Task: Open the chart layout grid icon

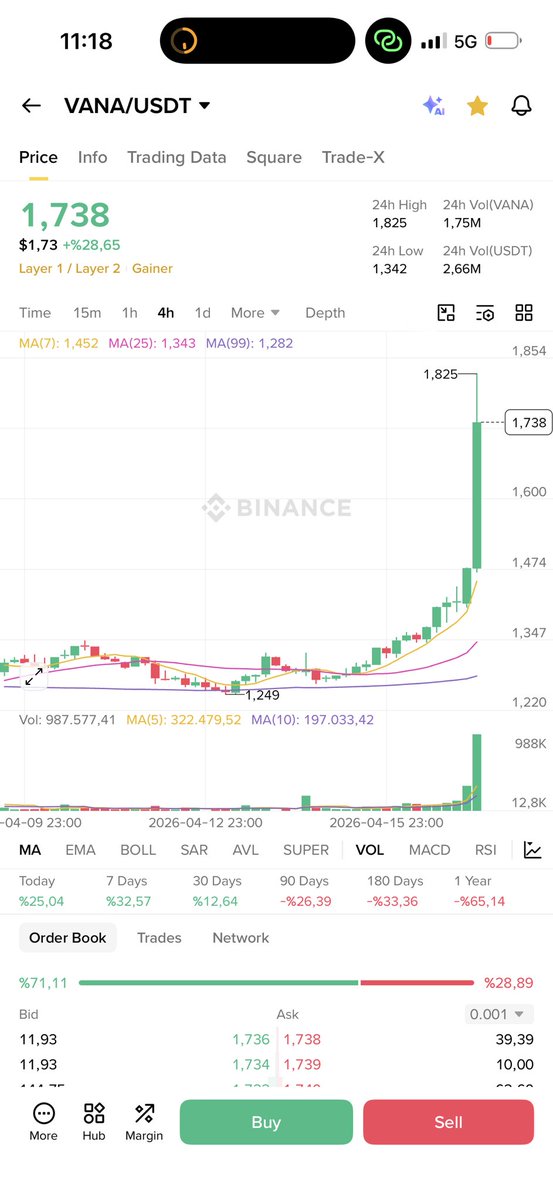Action: pos(524,313)
